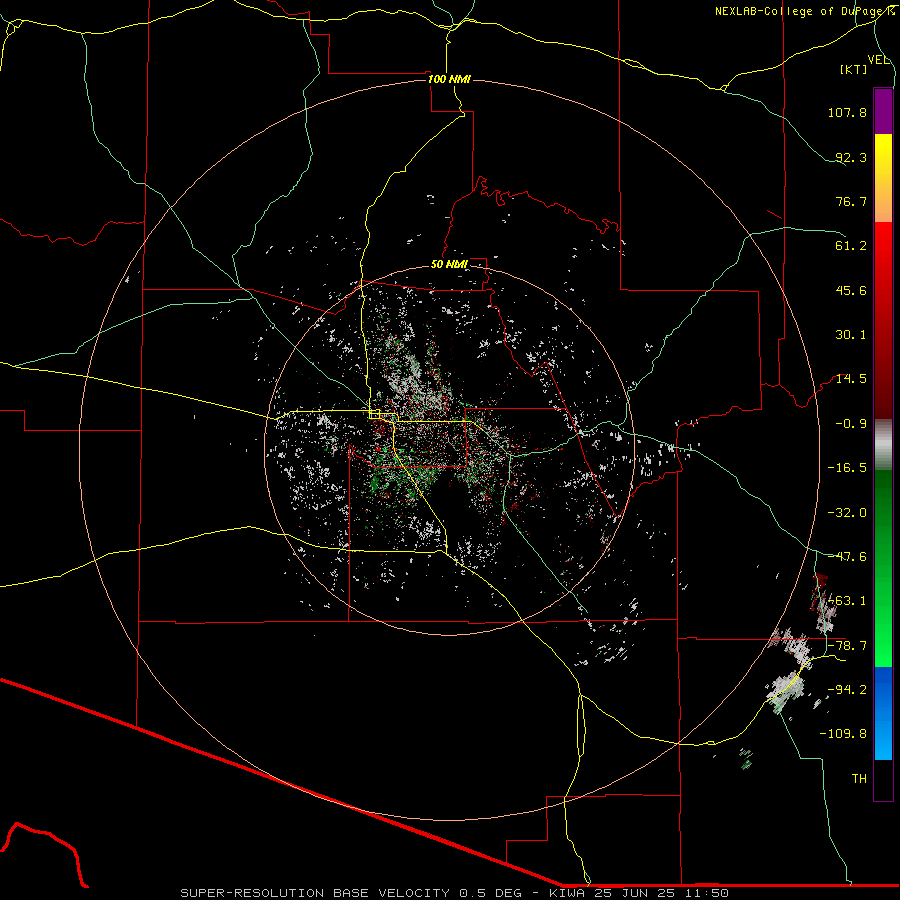The height and width of the screenshot is (900, 900).
Task: Click the green segment of the color bar
Action: (883, 568)
